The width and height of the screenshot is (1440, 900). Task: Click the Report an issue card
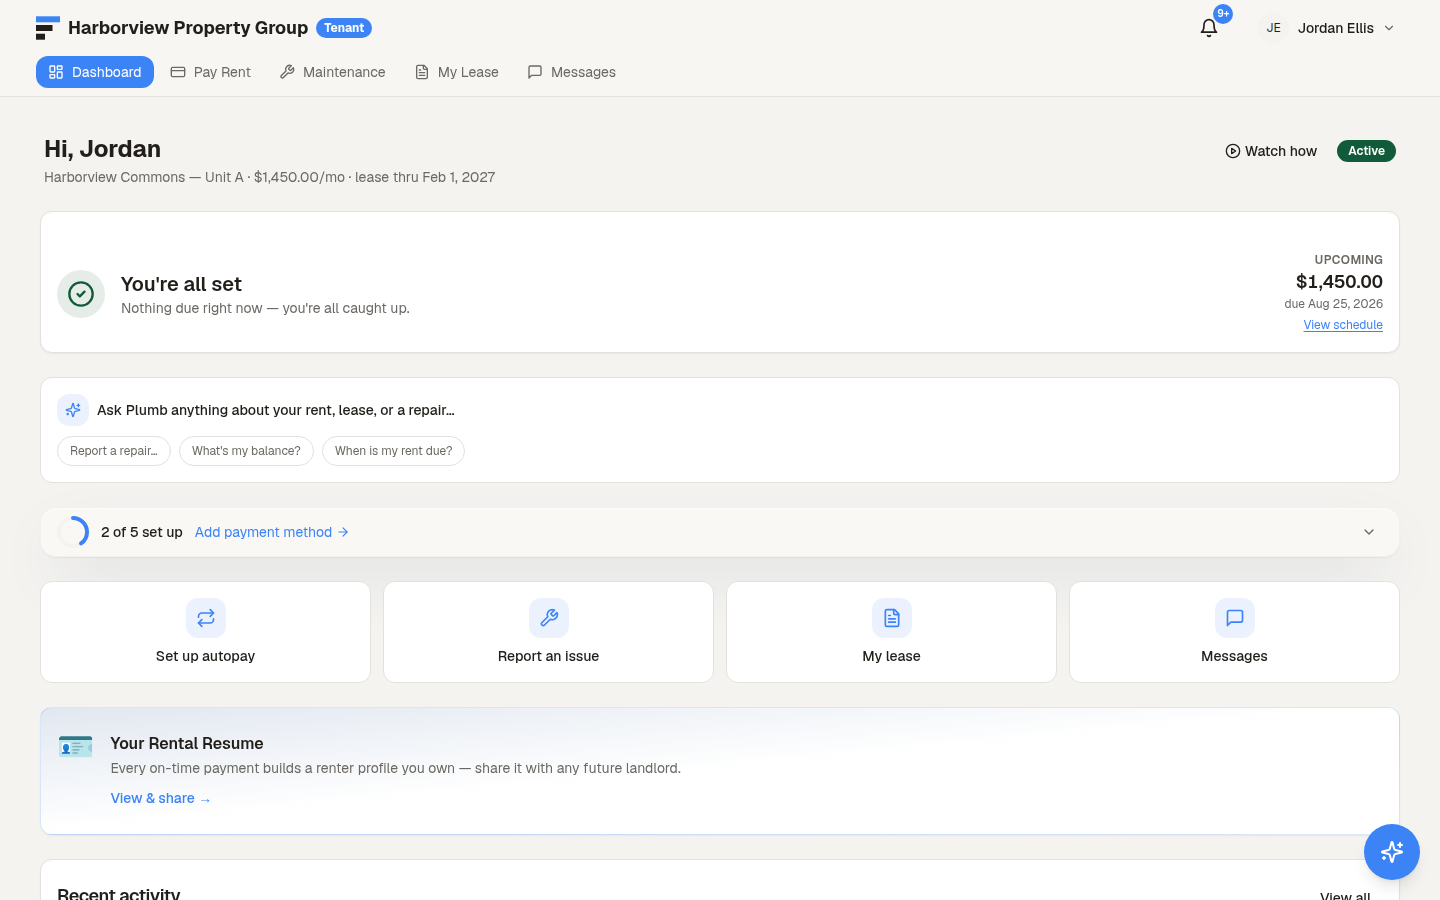(548, 632)
